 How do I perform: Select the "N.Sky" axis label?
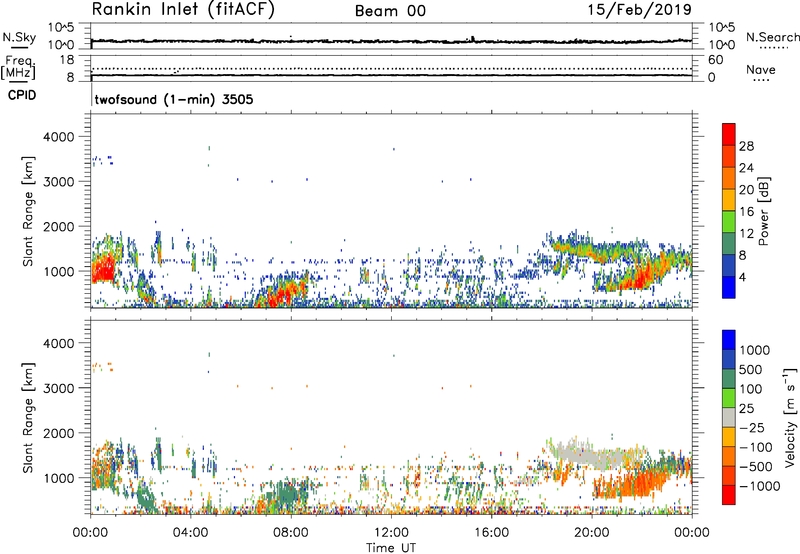(19, 37)
